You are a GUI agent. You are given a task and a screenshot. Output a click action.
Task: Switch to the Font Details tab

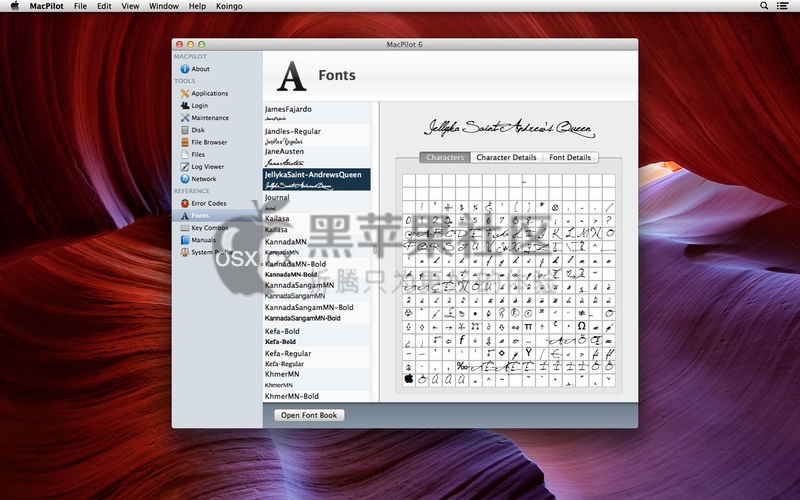point(570,157)
